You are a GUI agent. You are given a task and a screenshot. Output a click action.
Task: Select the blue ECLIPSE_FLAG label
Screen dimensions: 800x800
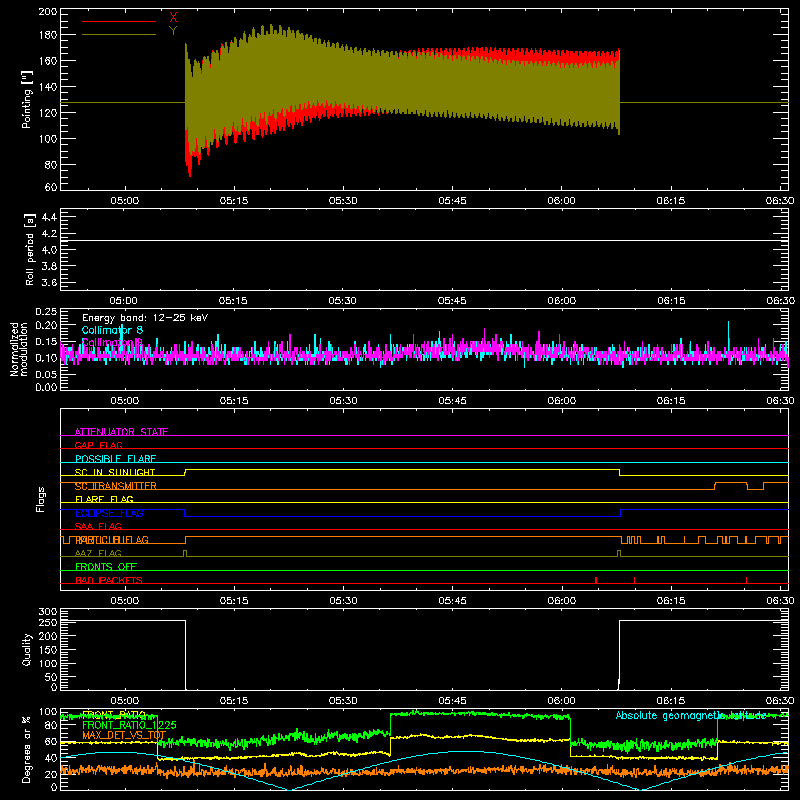(x=109, y=513)
